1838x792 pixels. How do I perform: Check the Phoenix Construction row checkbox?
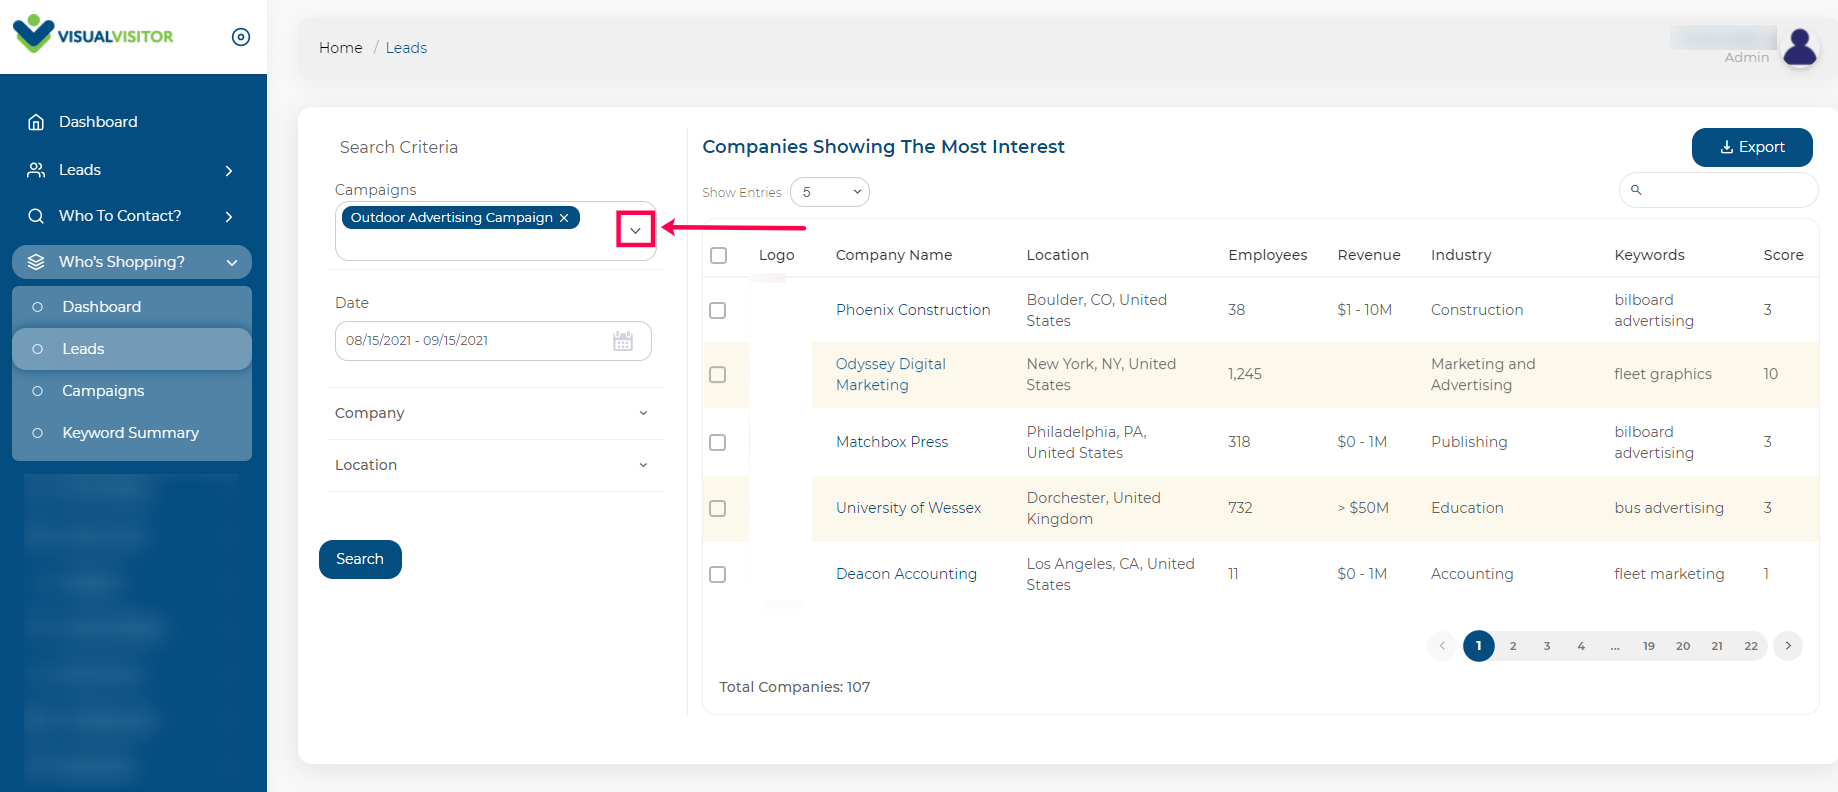click(718, 310)
